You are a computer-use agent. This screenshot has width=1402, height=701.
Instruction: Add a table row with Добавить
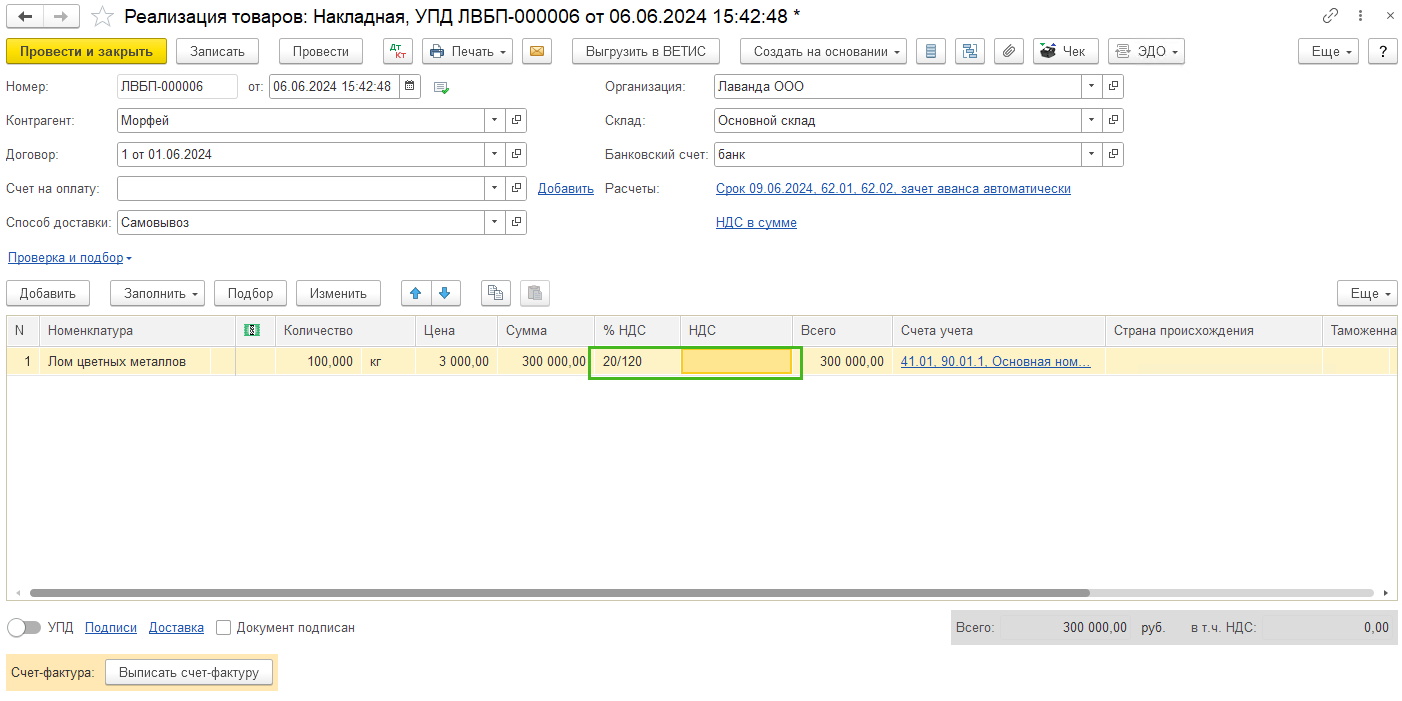pos(48,293)
